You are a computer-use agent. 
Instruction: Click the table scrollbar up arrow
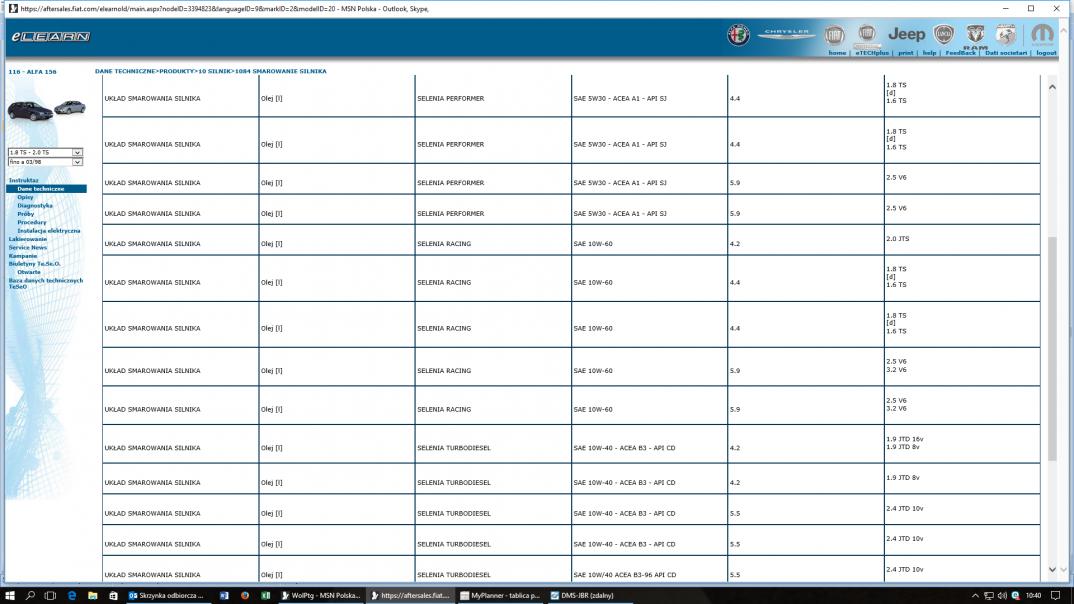pyautogui.click(x=1052, y=87)
